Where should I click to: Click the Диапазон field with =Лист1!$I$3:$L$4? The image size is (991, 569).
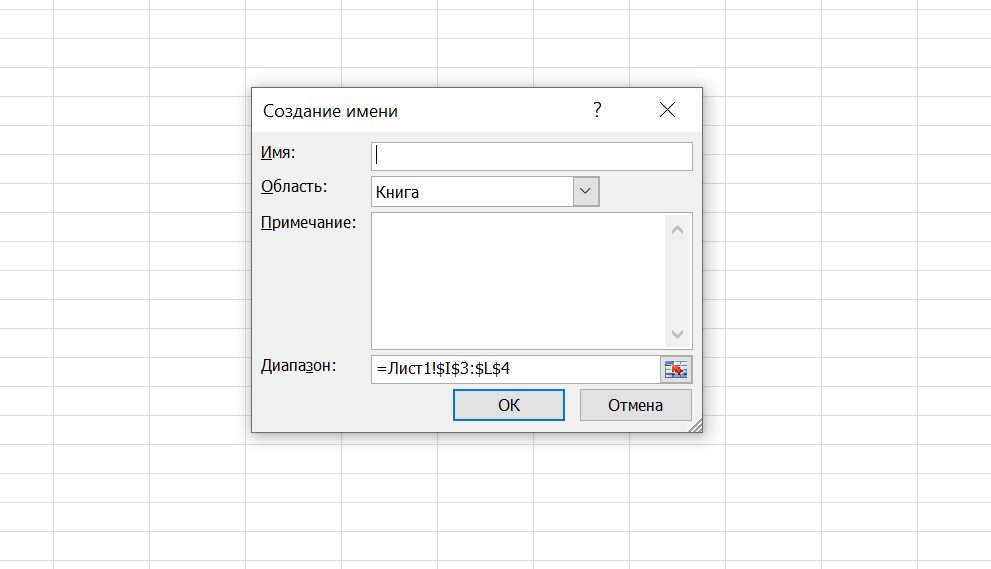click(514, 369)
